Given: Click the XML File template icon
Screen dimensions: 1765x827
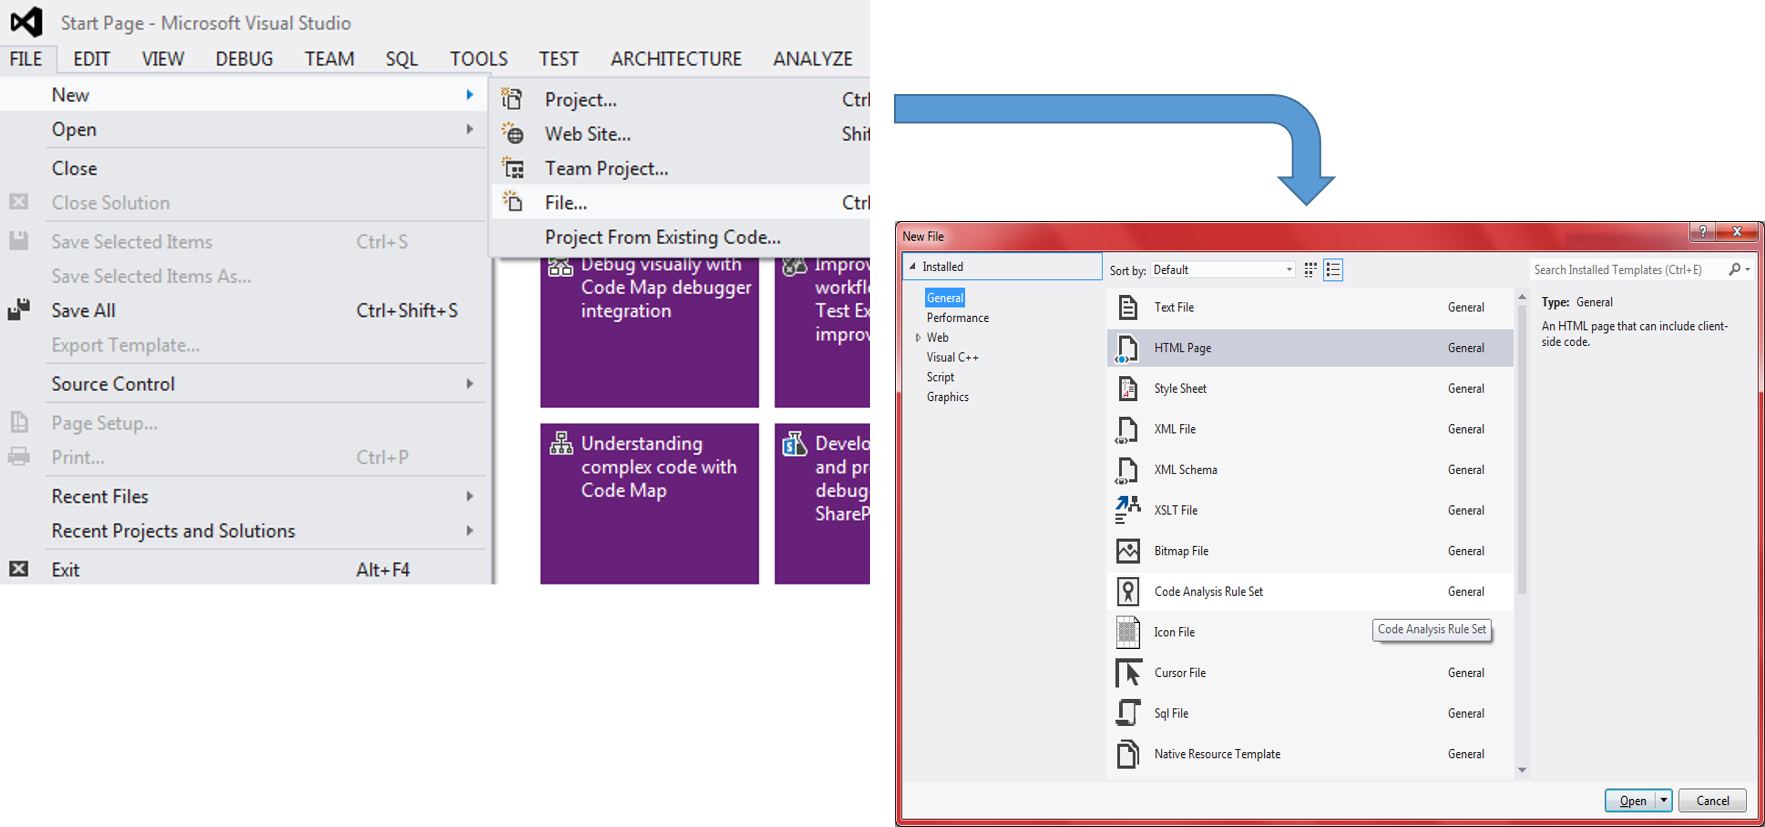Looking at the screenshot, I should 1128,429.
